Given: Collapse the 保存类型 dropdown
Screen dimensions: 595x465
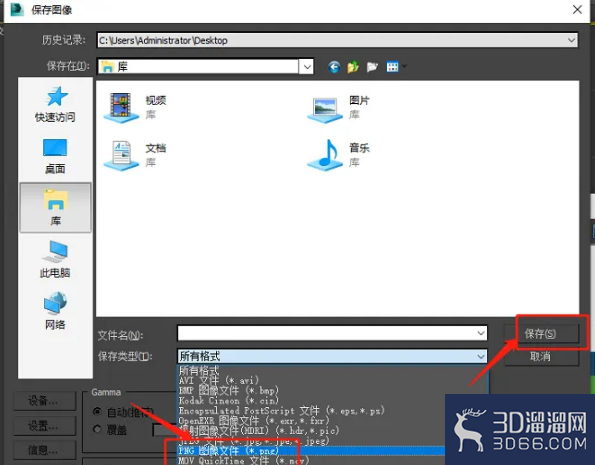Looking at the screenshot, I should click(x=481, y=356).
